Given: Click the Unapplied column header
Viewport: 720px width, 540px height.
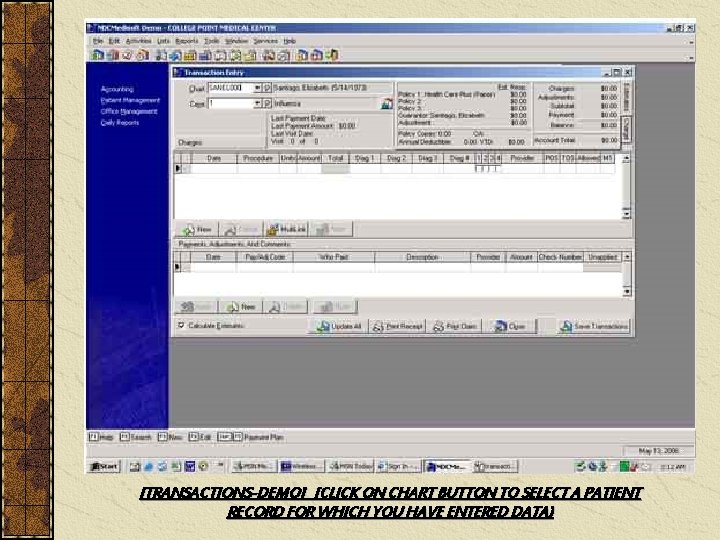Looking at the screenshot, I should (x=602, y=257).
